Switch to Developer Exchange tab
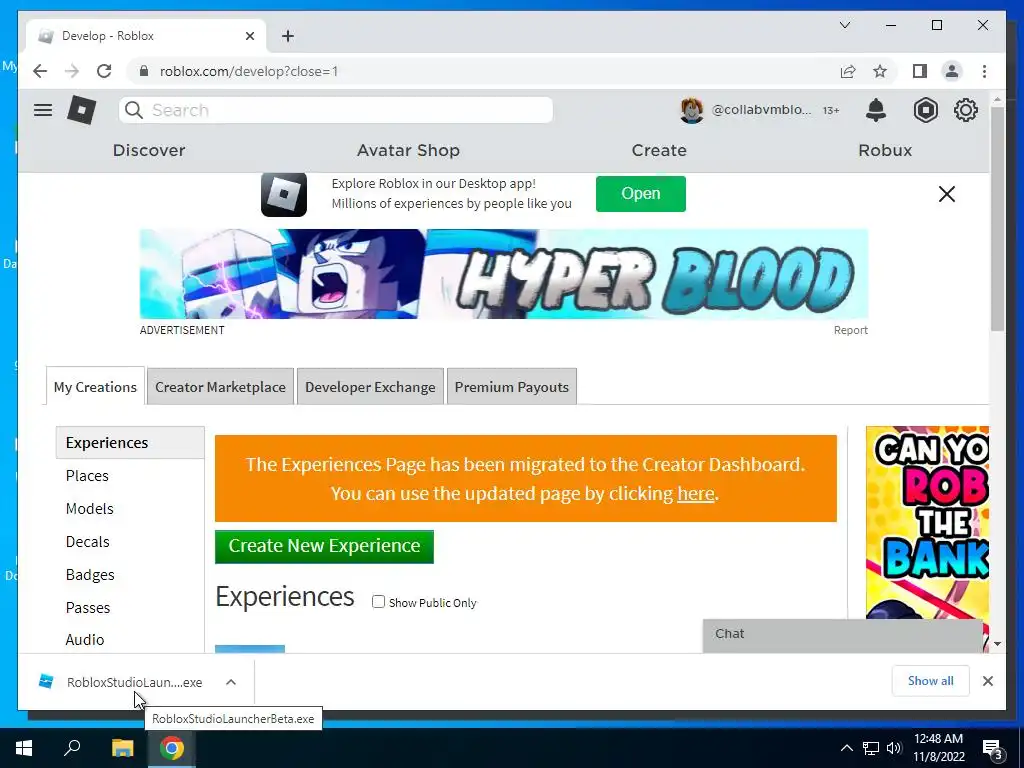The height and width of the screenshot is (768, 1024). (370, 387)
